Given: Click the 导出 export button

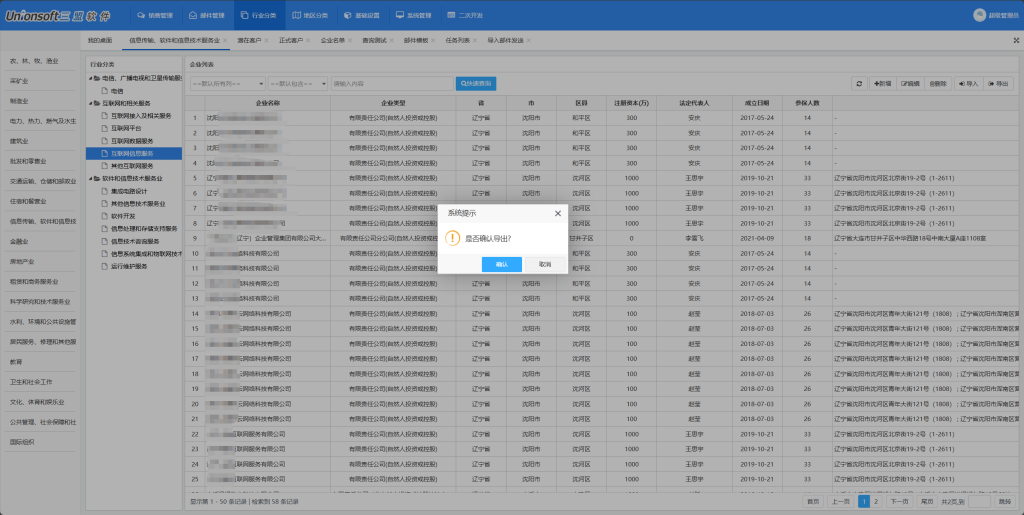Looking at the screenshot, I should pyautogui.click(x=998, y=84).
